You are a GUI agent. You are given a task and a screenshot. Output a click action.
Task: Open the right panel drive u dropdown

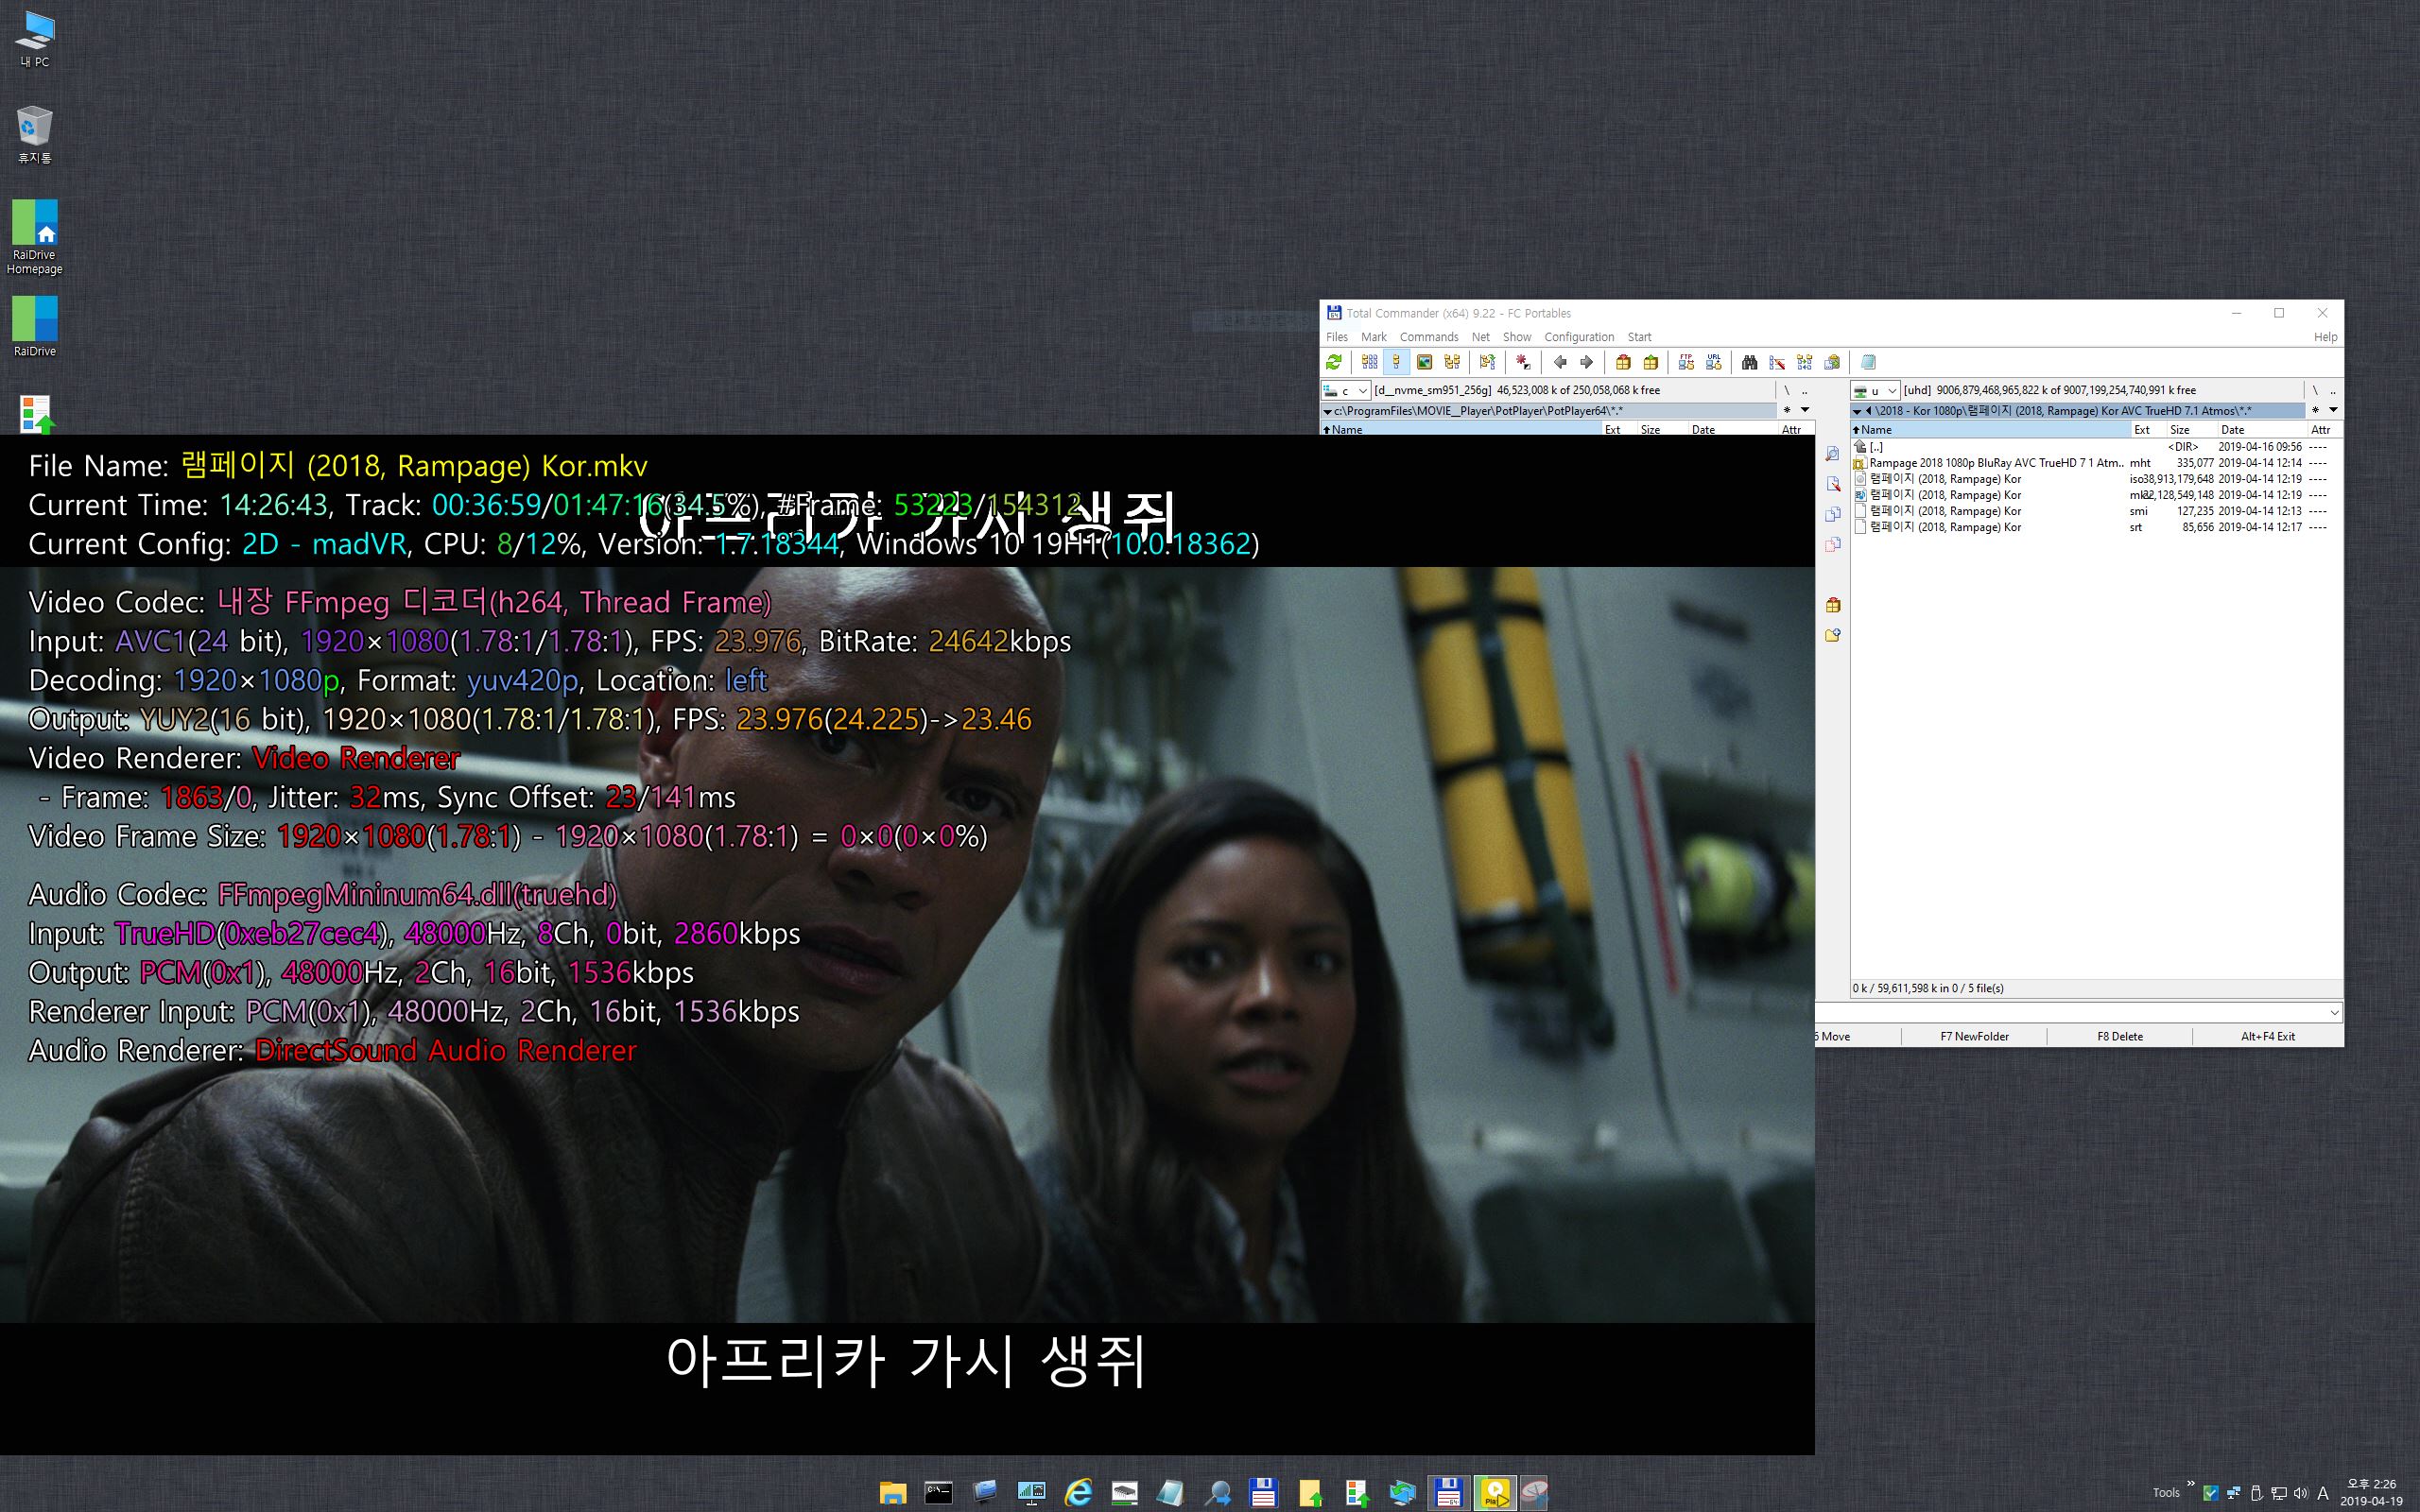click(x=1875, y=390)
